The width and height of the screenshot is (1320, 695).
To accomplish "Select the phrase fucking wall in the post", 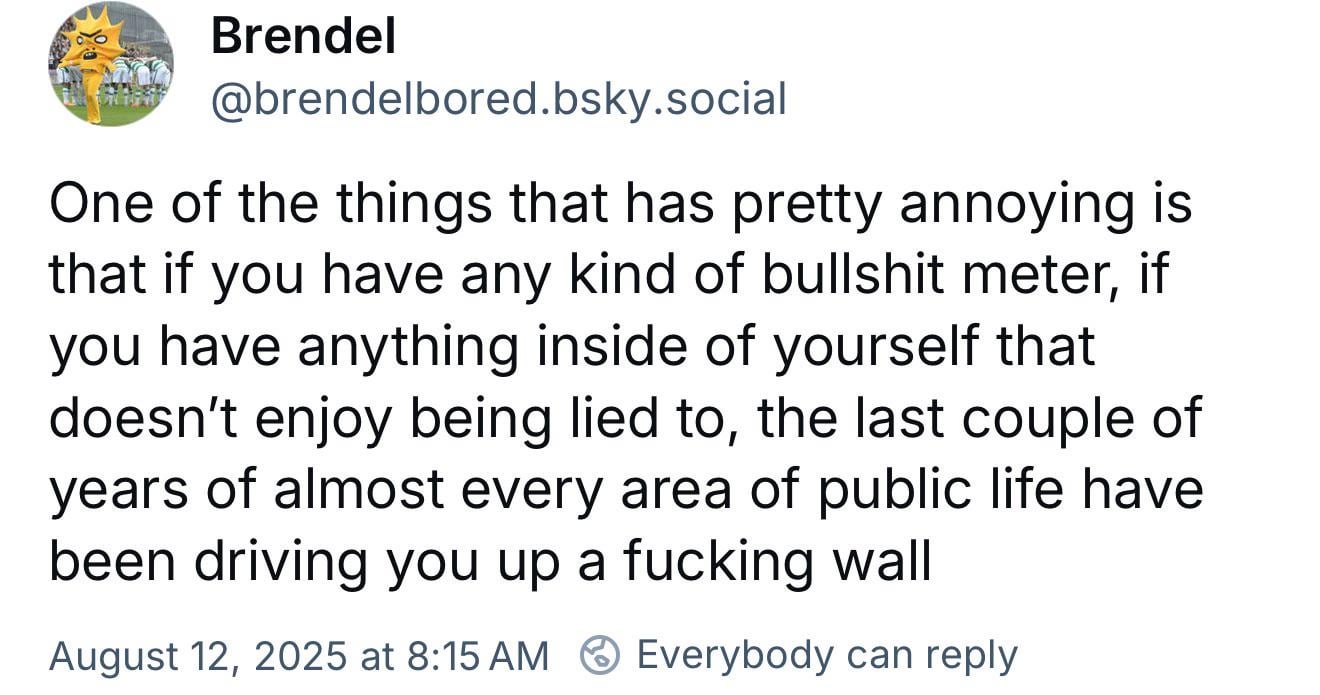I will click(777, 563).
